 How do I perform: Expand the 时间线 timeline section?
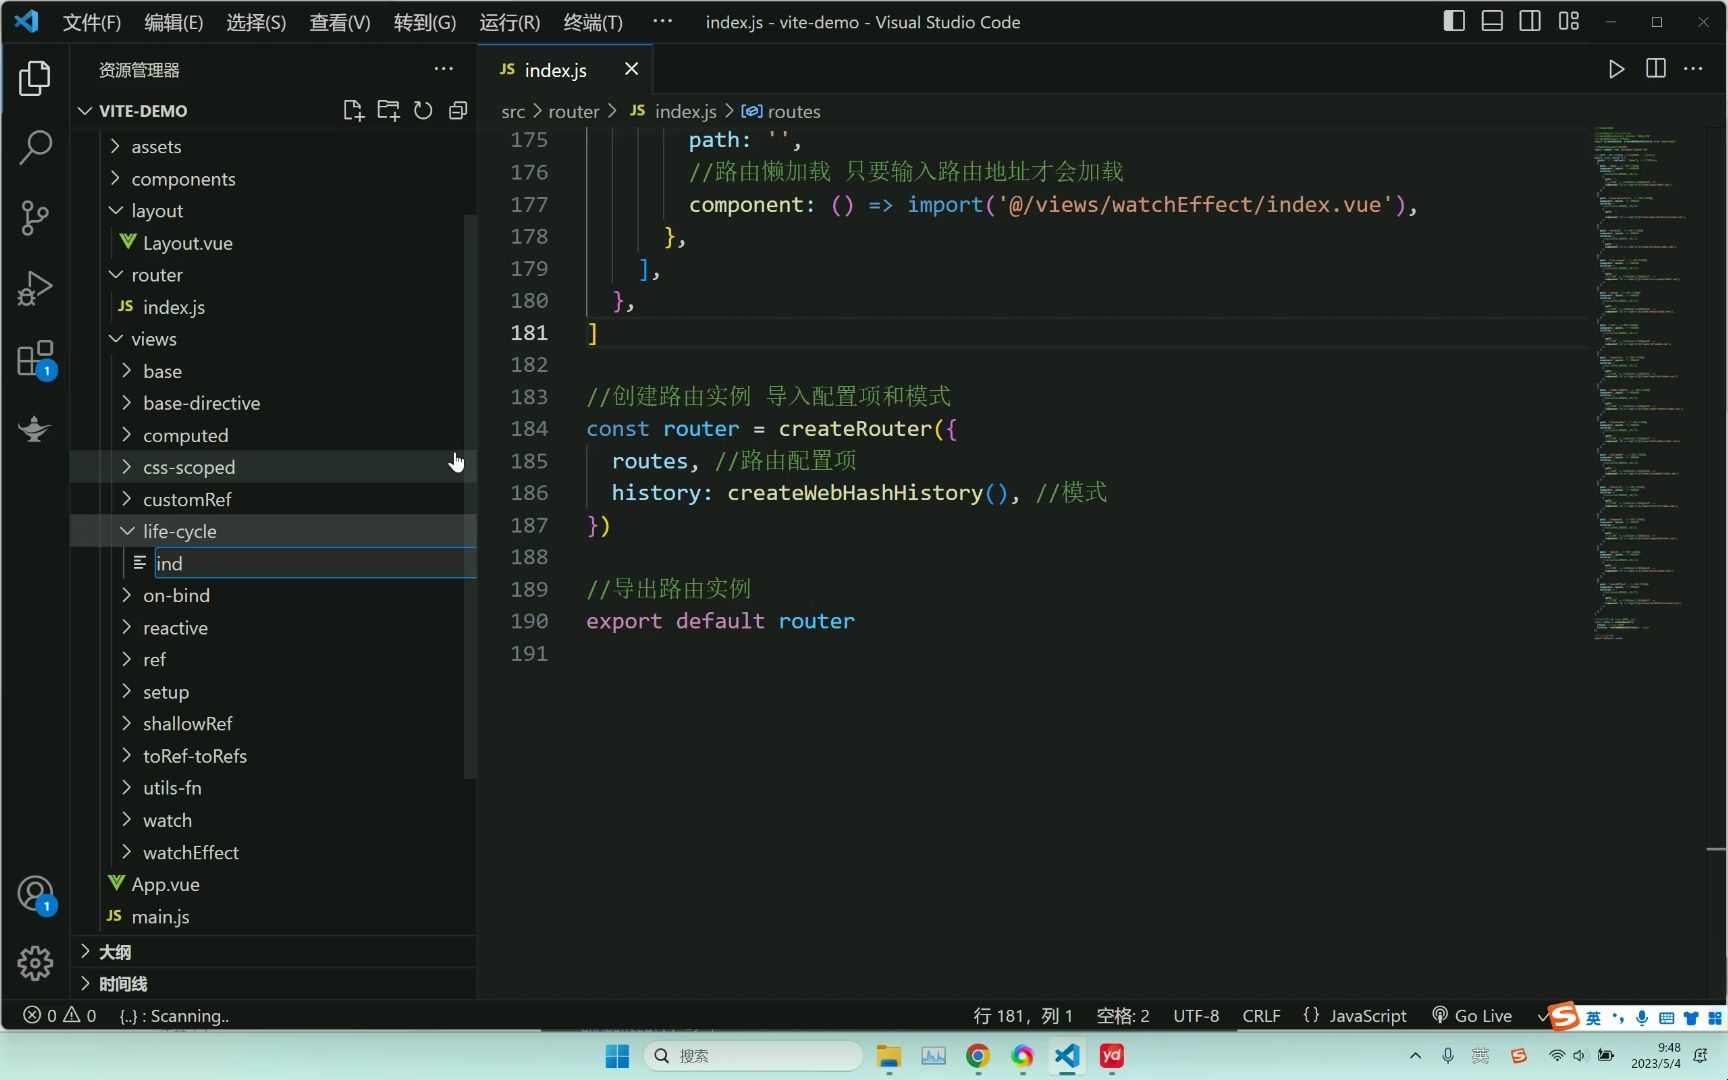pos(273,984)
